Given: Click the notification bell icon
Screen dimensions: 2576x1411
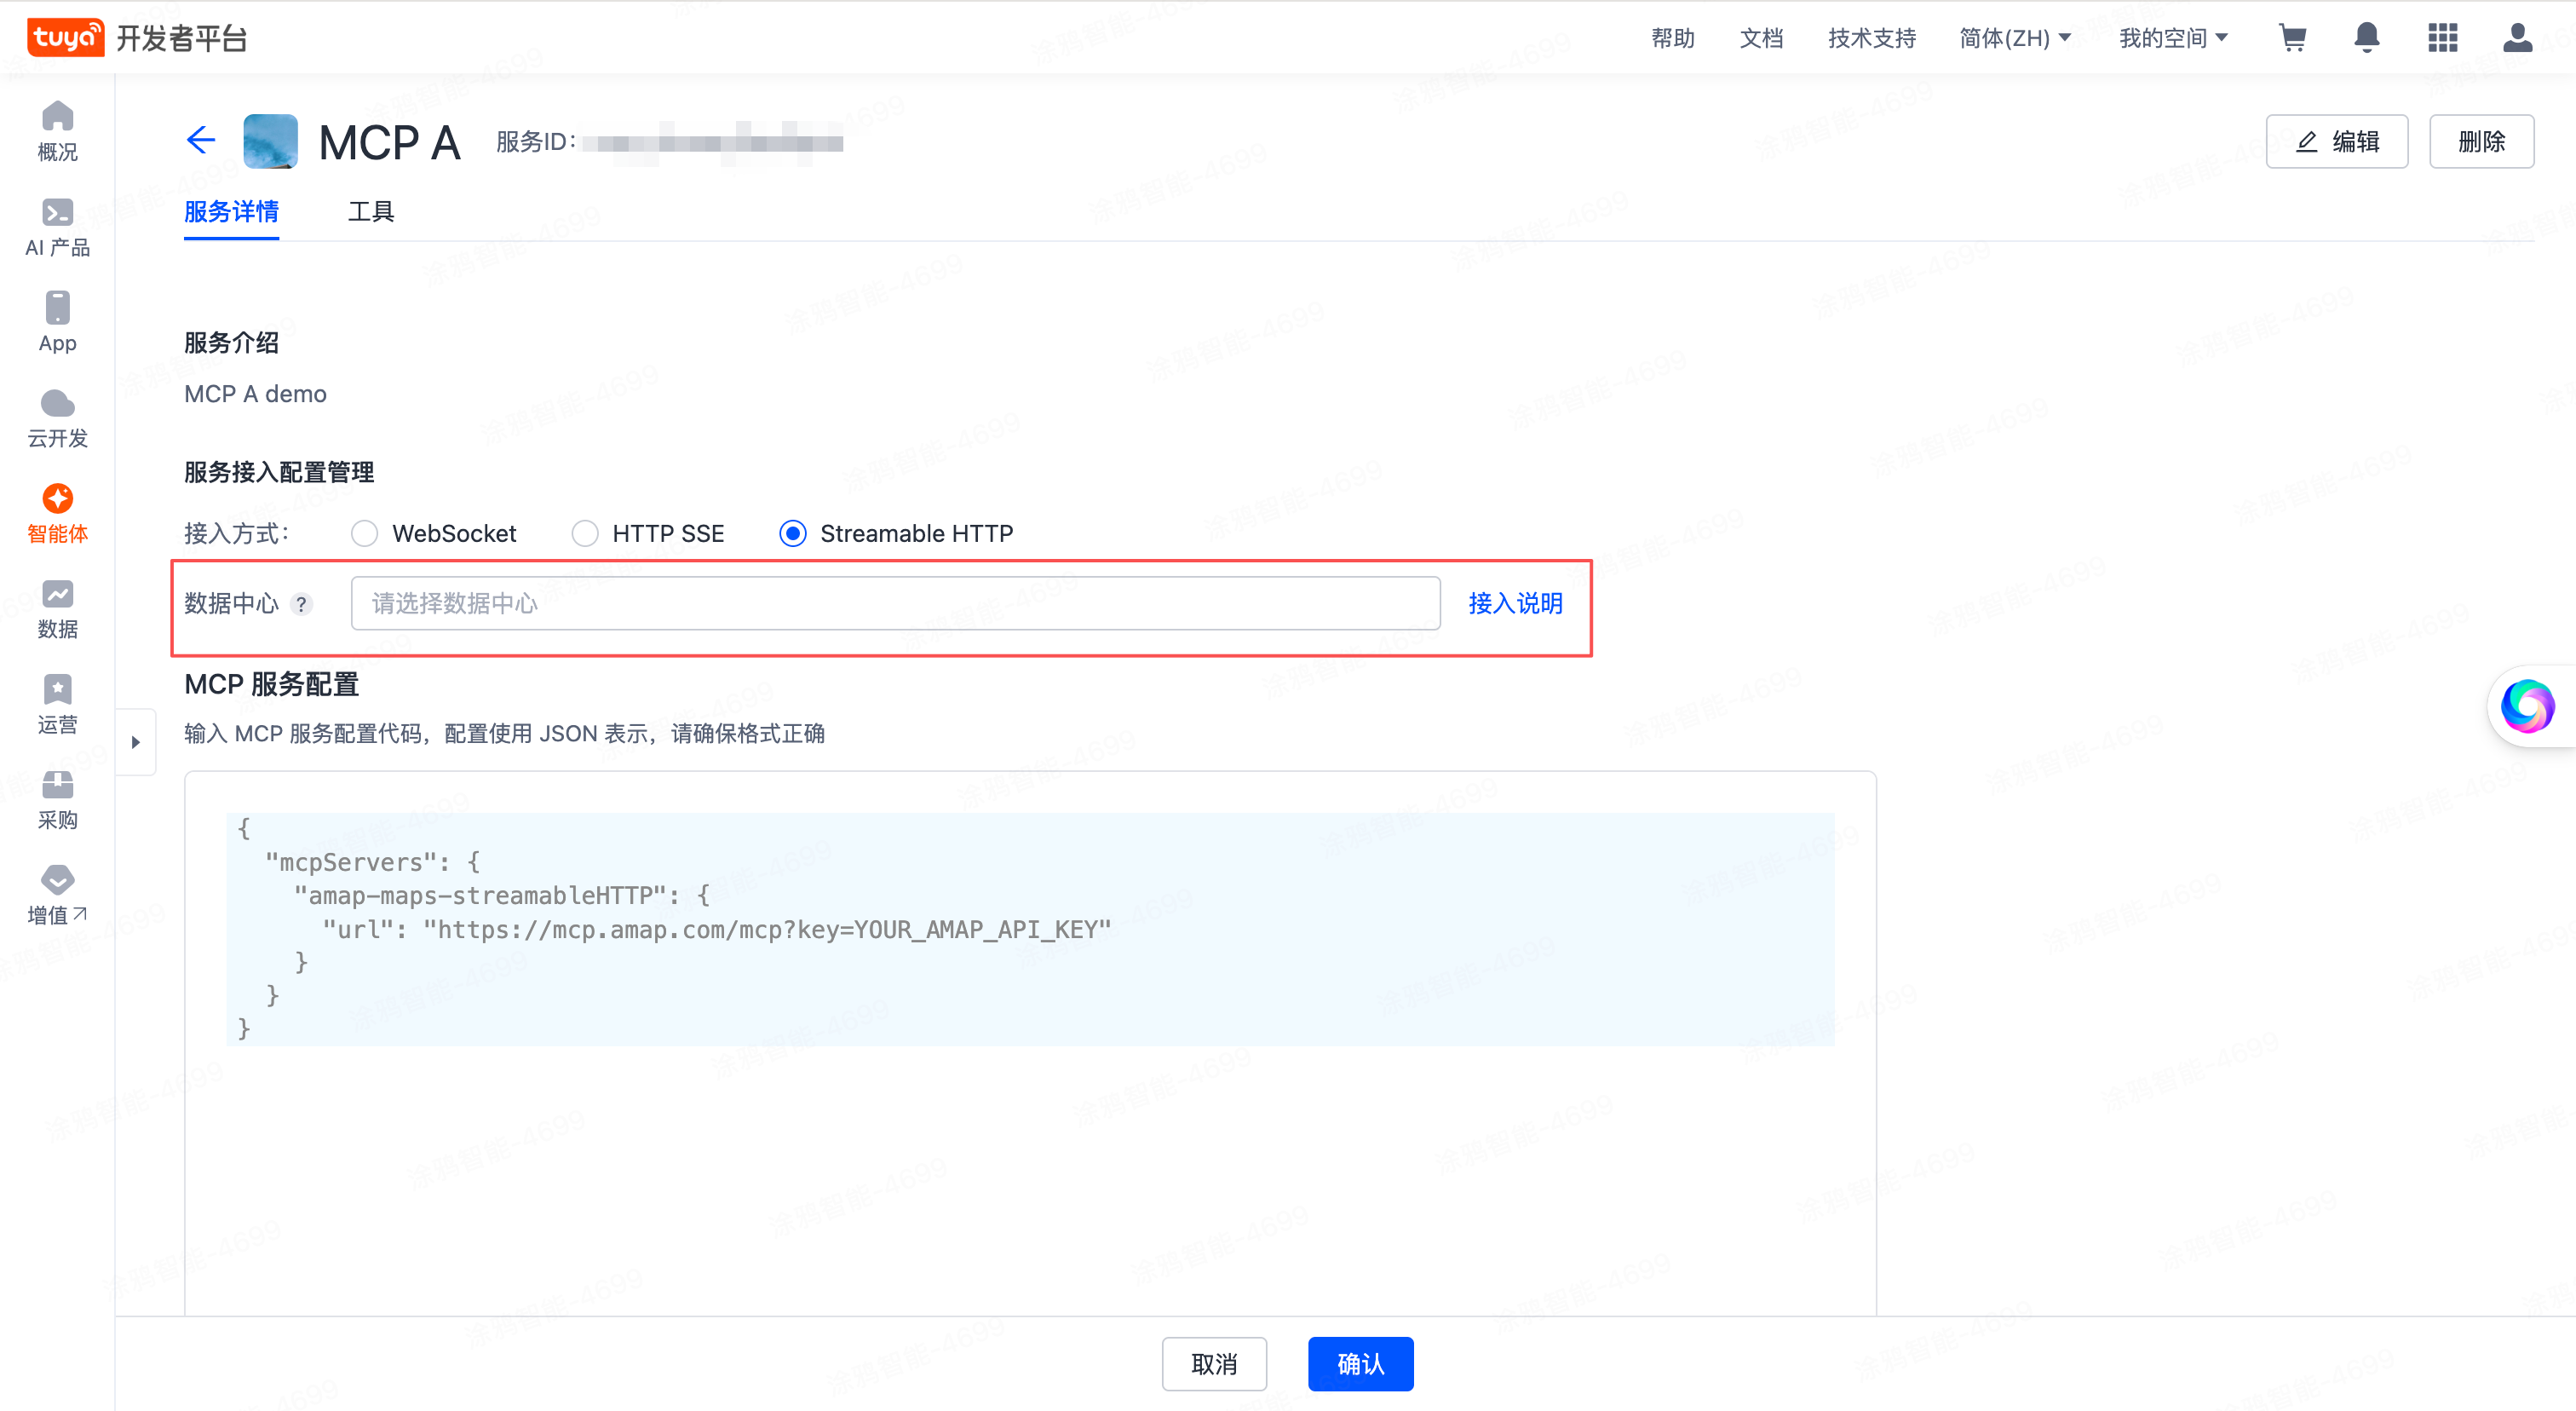Looking at the screenshot, I should pos(2366,38).
